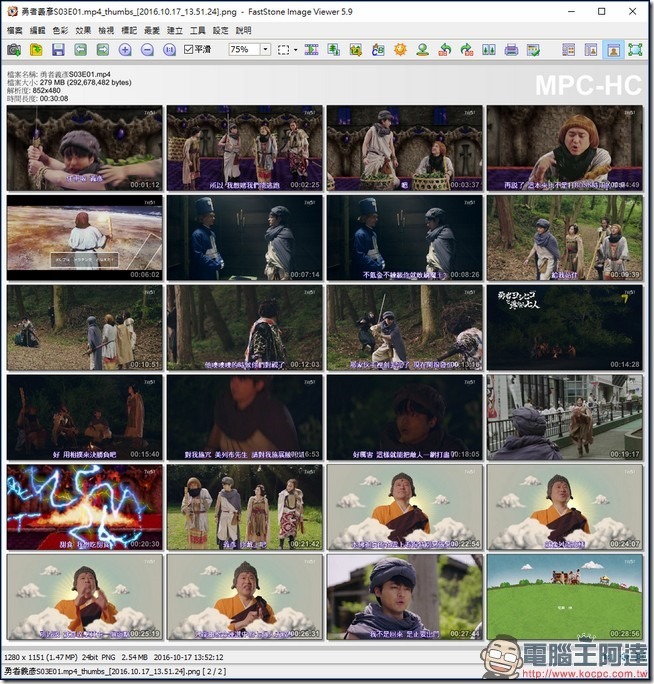The height and width of the screenshot is (684, 654).
Task: Open the 說明 menu
Action: pyautogui.click(x=243, y=30)
